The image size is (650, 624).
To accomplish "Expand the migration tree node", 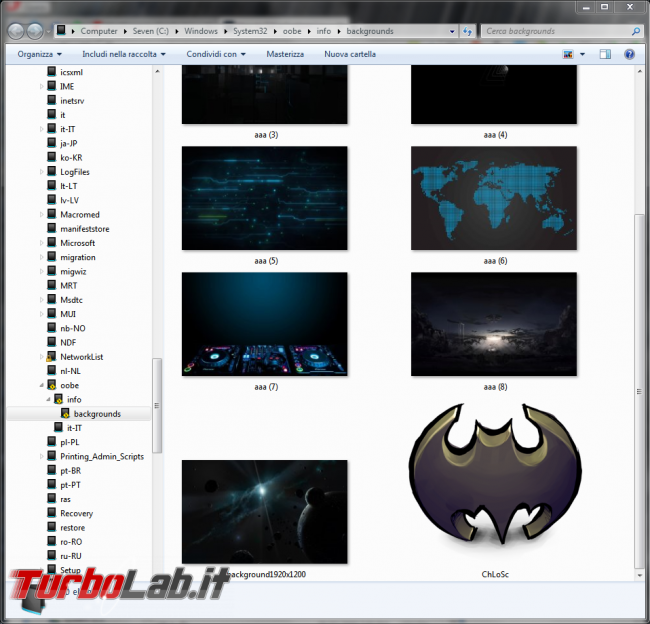I will pos(41,257).
